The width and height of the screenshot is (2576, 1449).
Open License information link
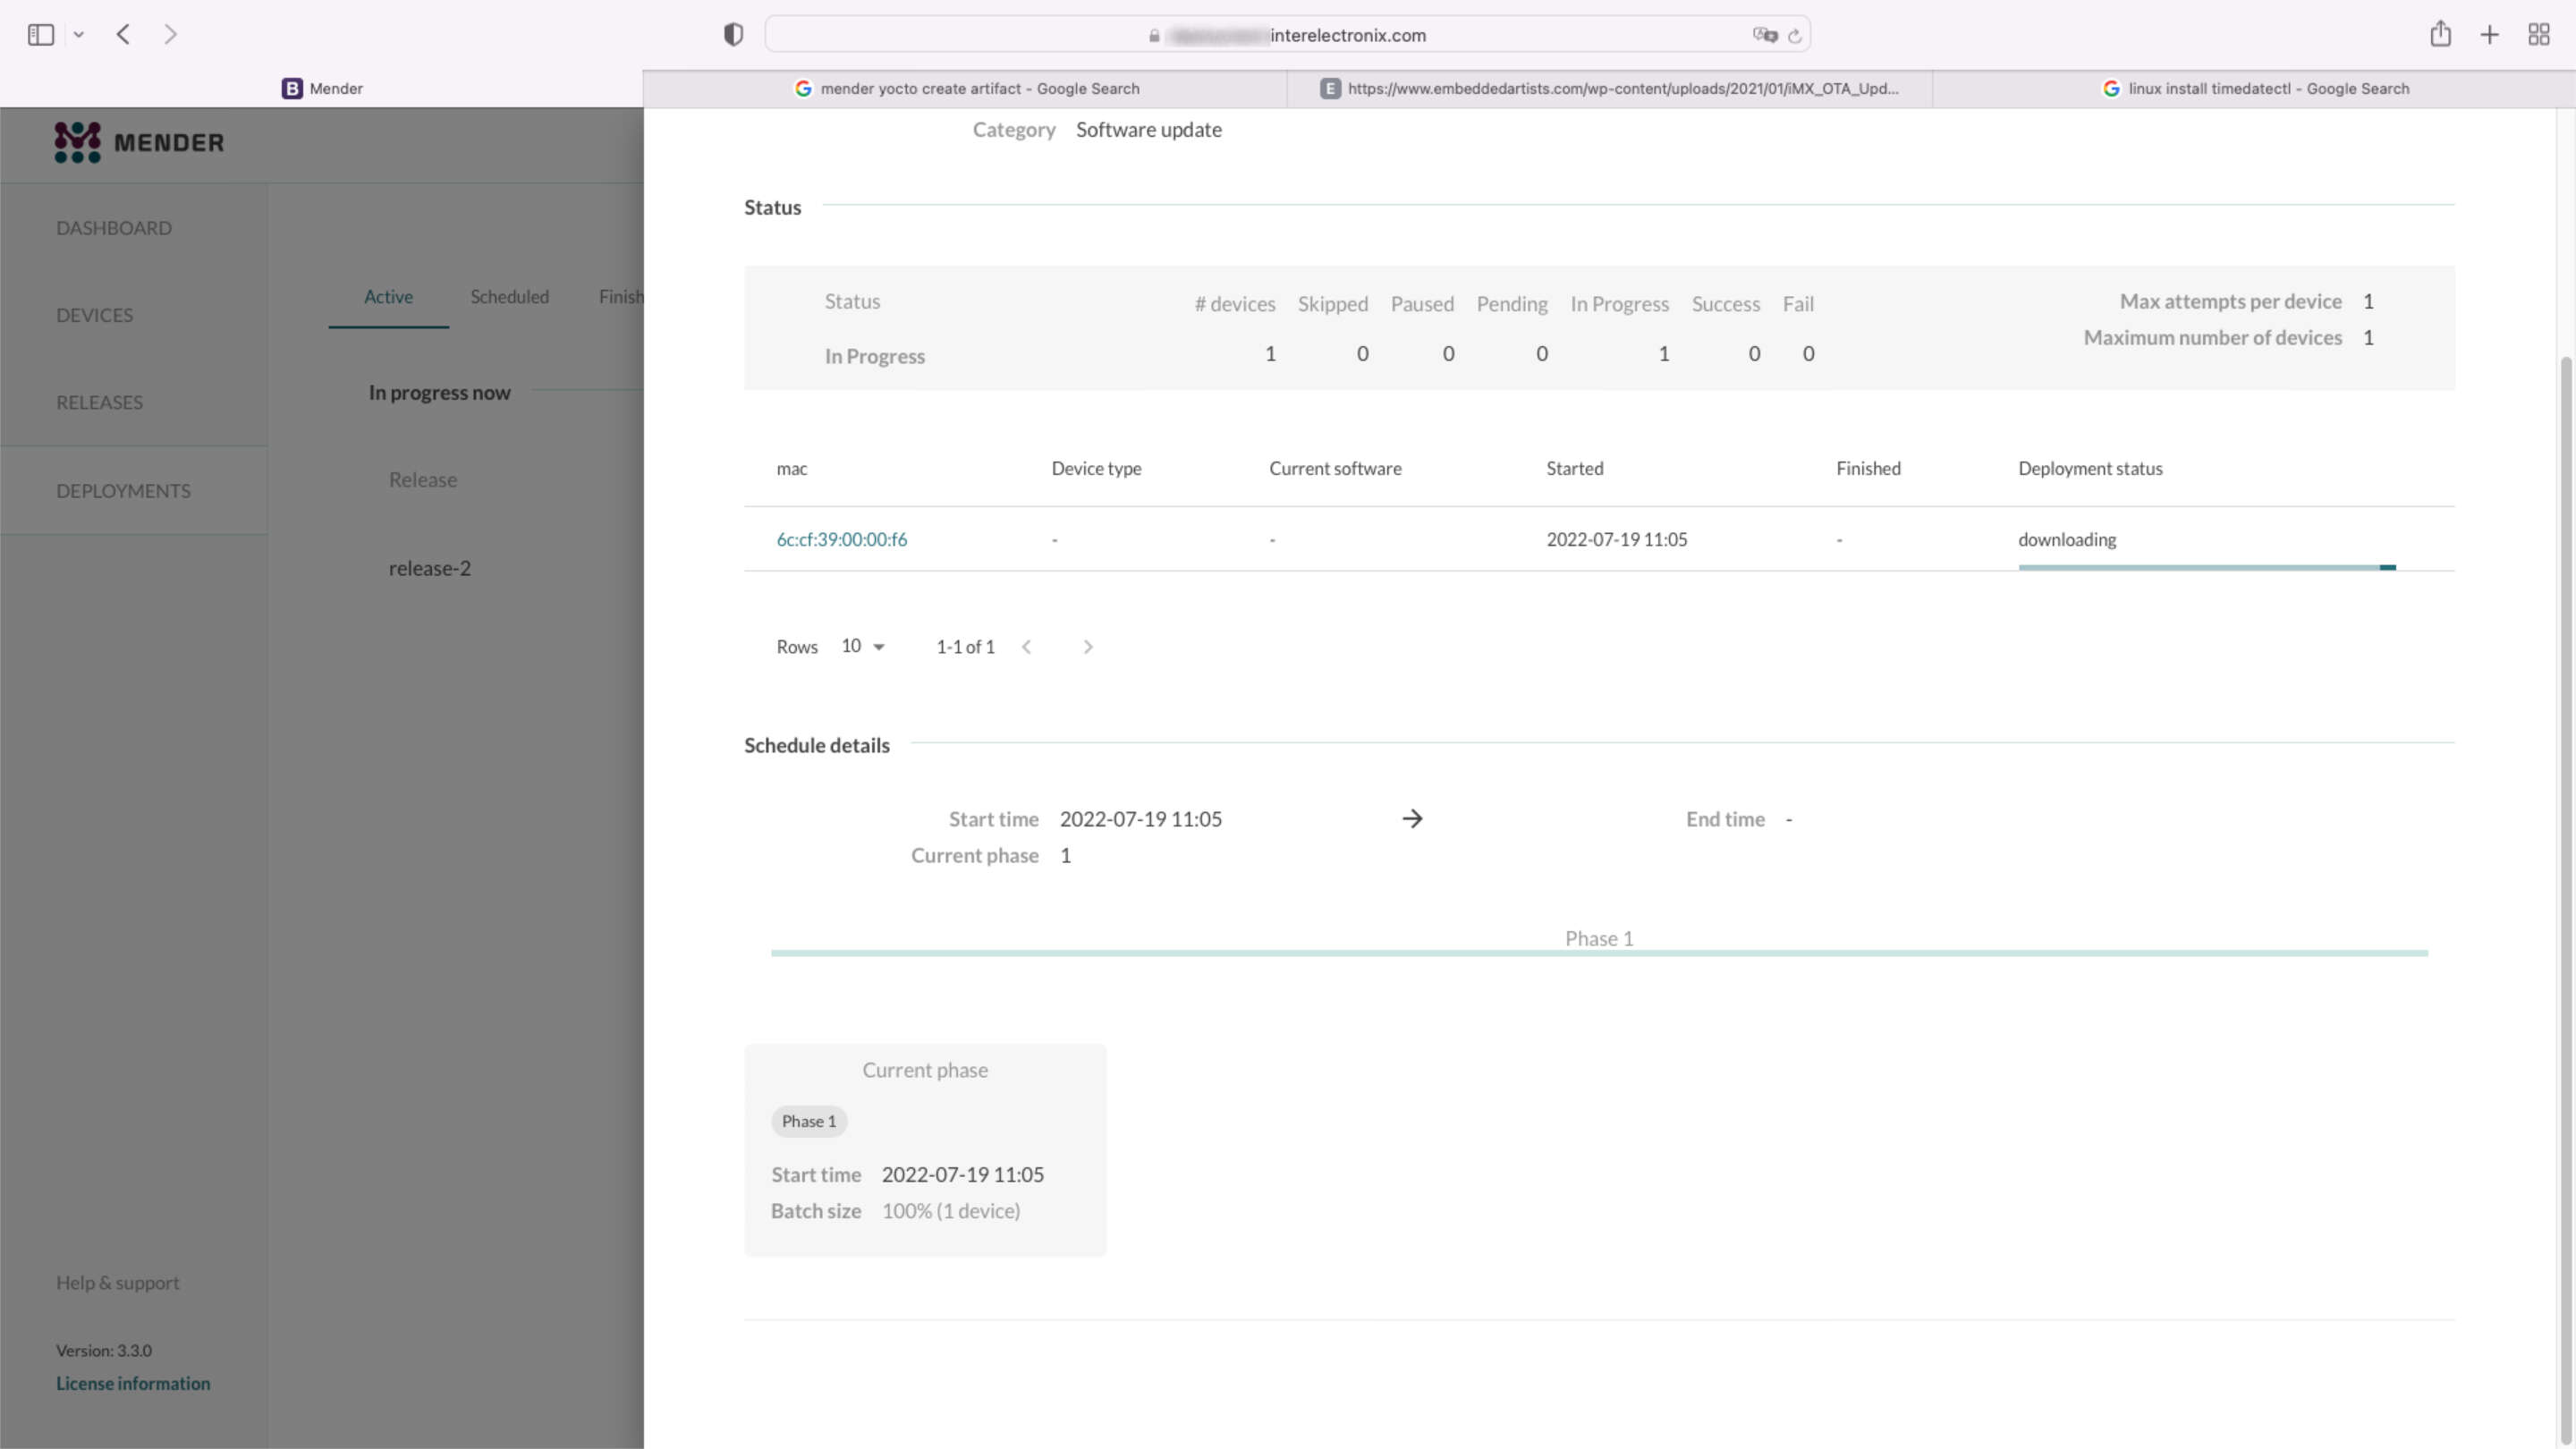(x=132, y=1382)
